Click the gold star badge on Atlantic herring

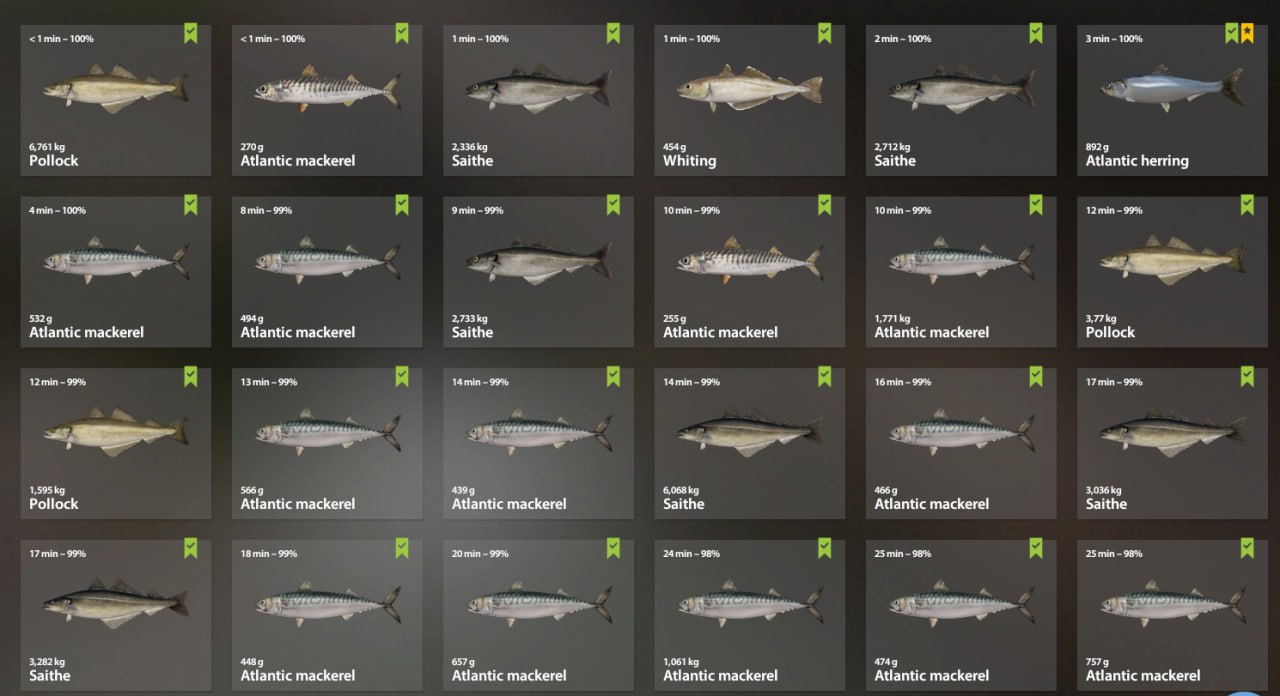coord(1247,34)
